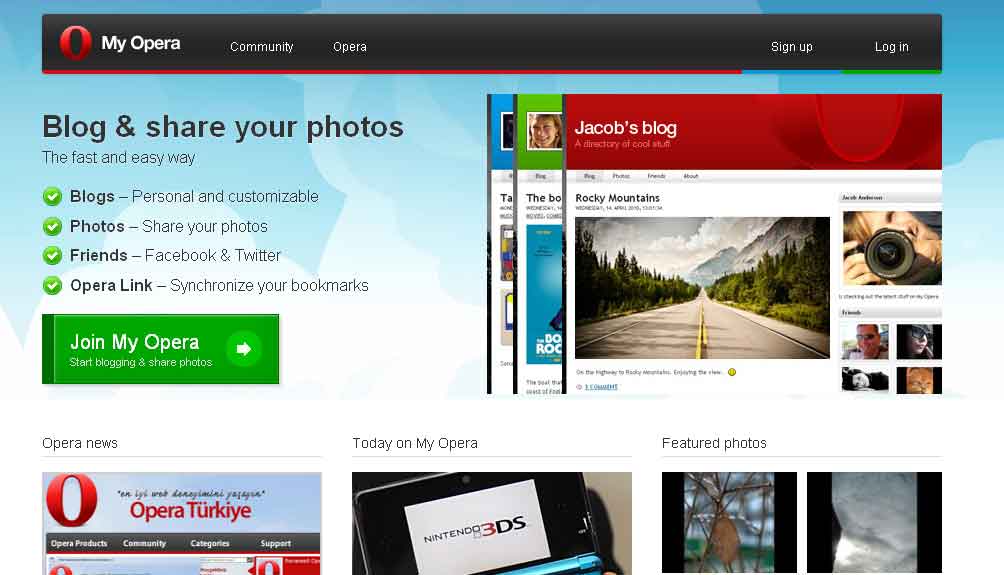Click the friend thumbnail of woman with glasses

point(919,341)
